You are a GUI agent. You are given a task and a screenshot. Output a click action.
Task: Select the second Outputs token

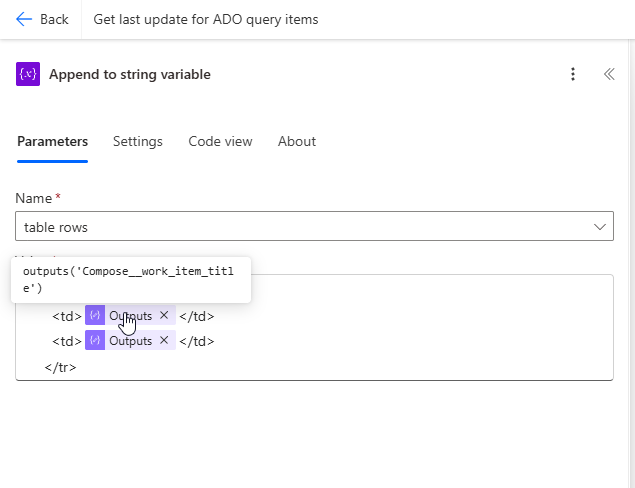point(131,341)
